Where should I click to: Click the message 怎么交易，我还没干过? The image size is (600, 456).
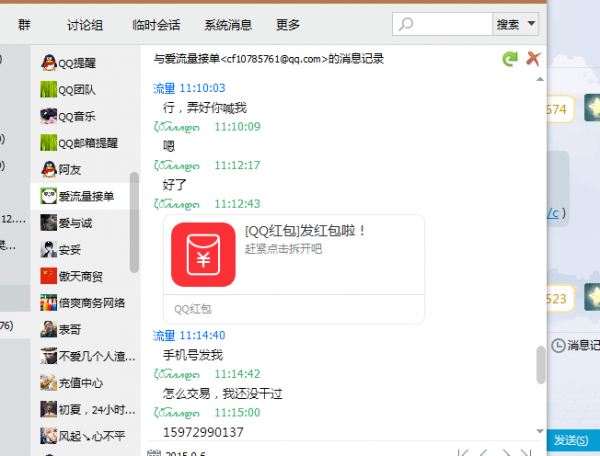[223, 393]
